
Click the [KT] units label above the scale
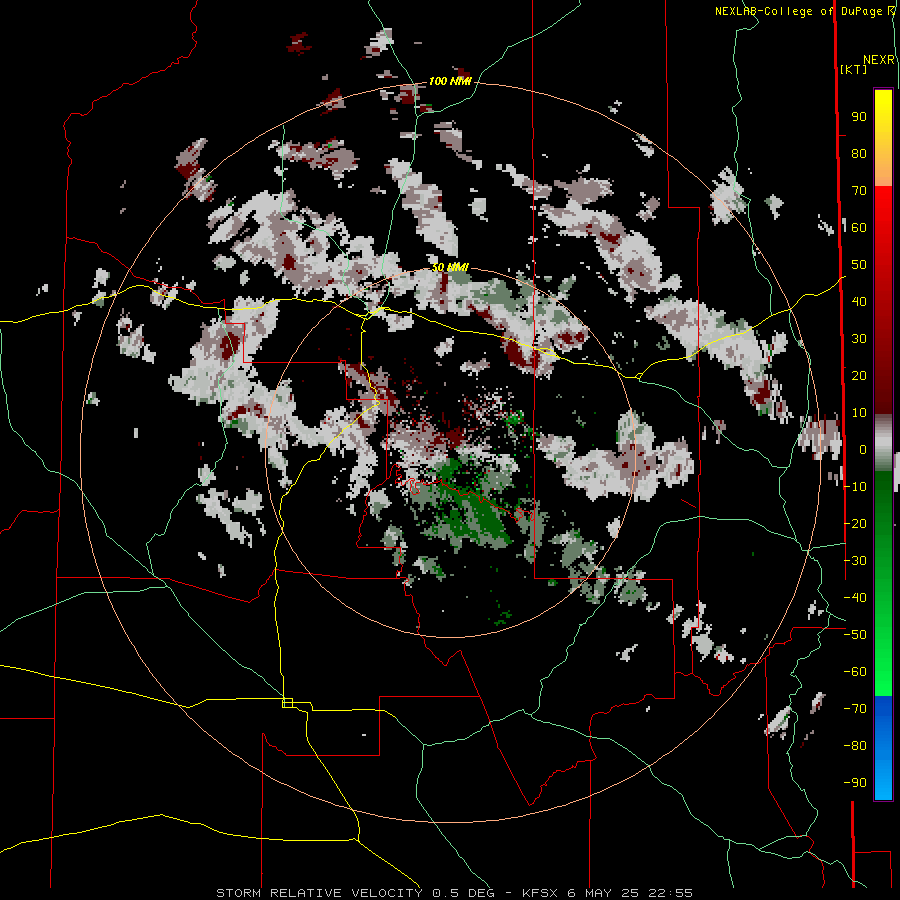[x=853, y=69]
